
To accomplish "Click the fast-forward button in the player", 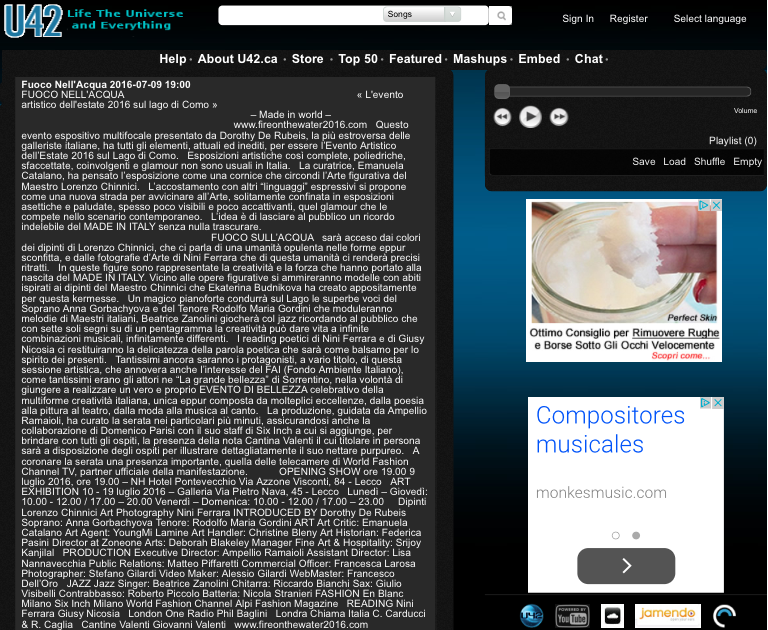I will pos(559,117).
